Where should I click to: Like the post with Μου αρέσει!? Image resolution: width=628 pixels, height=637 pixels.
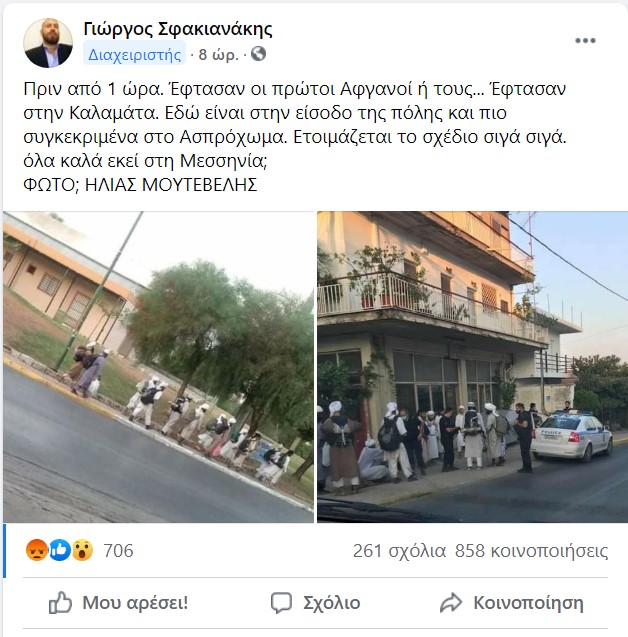[x=118, y=602]
